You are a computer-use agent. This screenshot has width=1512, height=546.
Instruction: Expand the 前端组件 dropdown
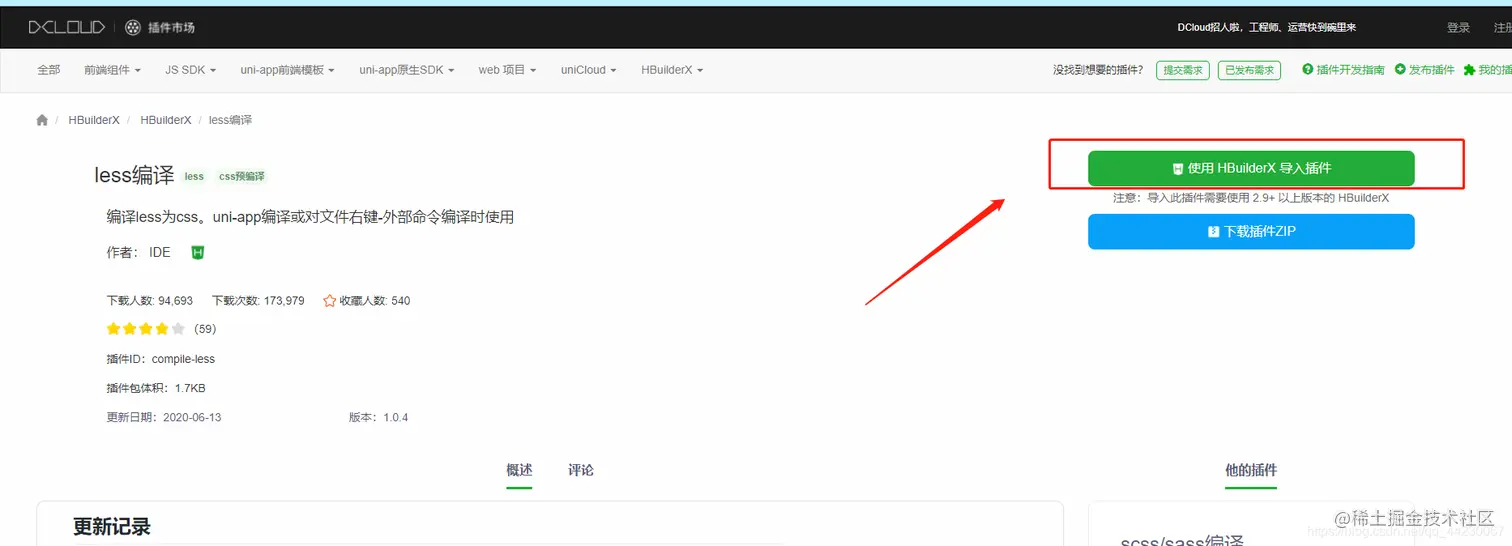[x=112, y=70]
